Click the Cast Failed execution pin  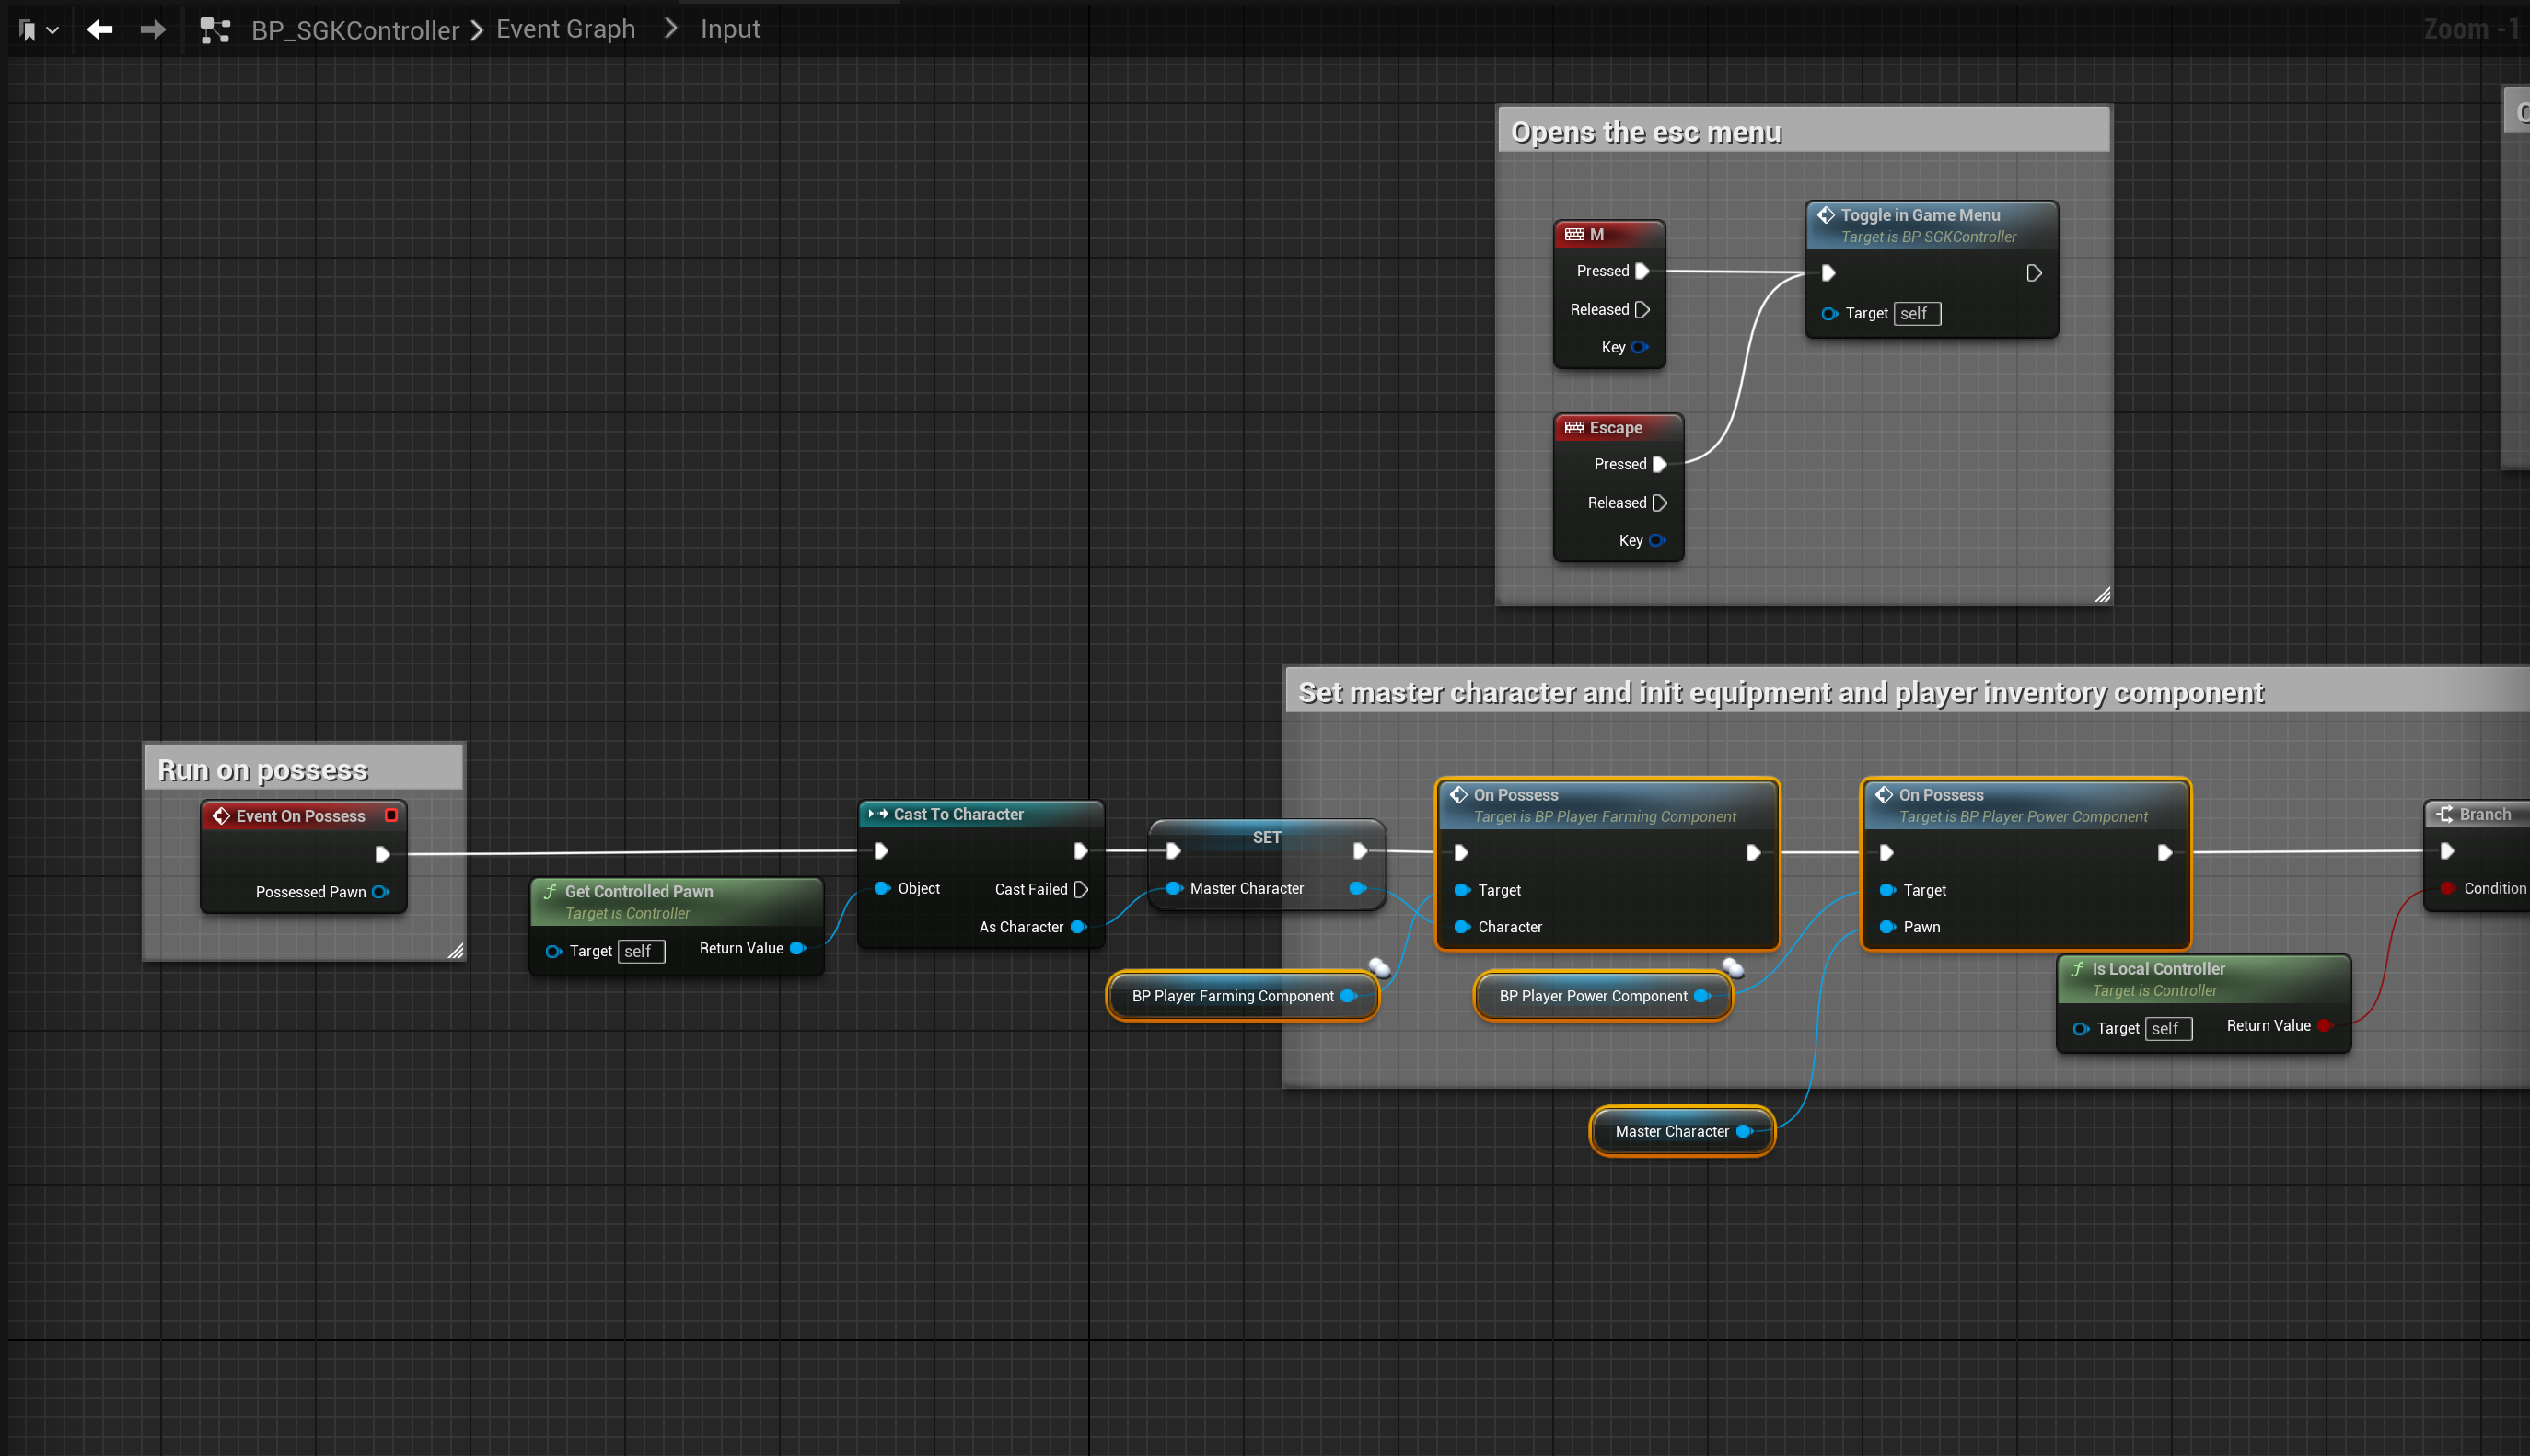pos(1080,889)
